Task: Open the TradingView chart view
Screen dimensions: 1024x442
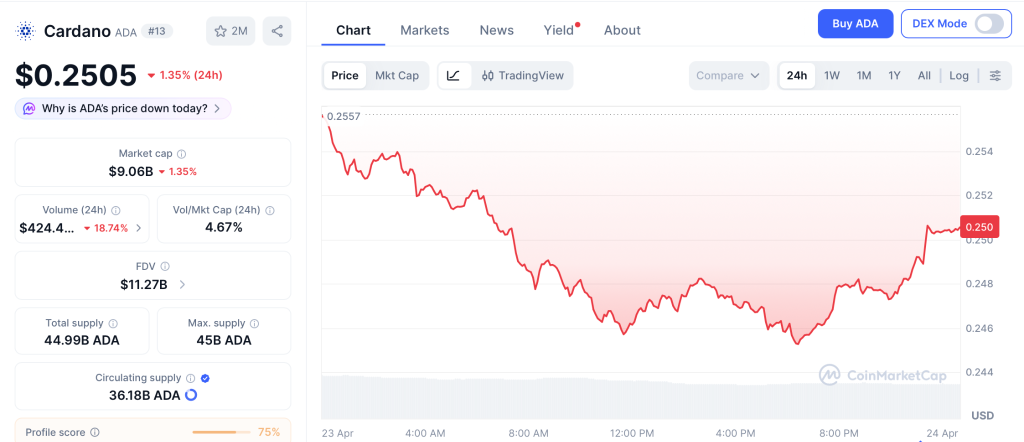Action: 522,76
